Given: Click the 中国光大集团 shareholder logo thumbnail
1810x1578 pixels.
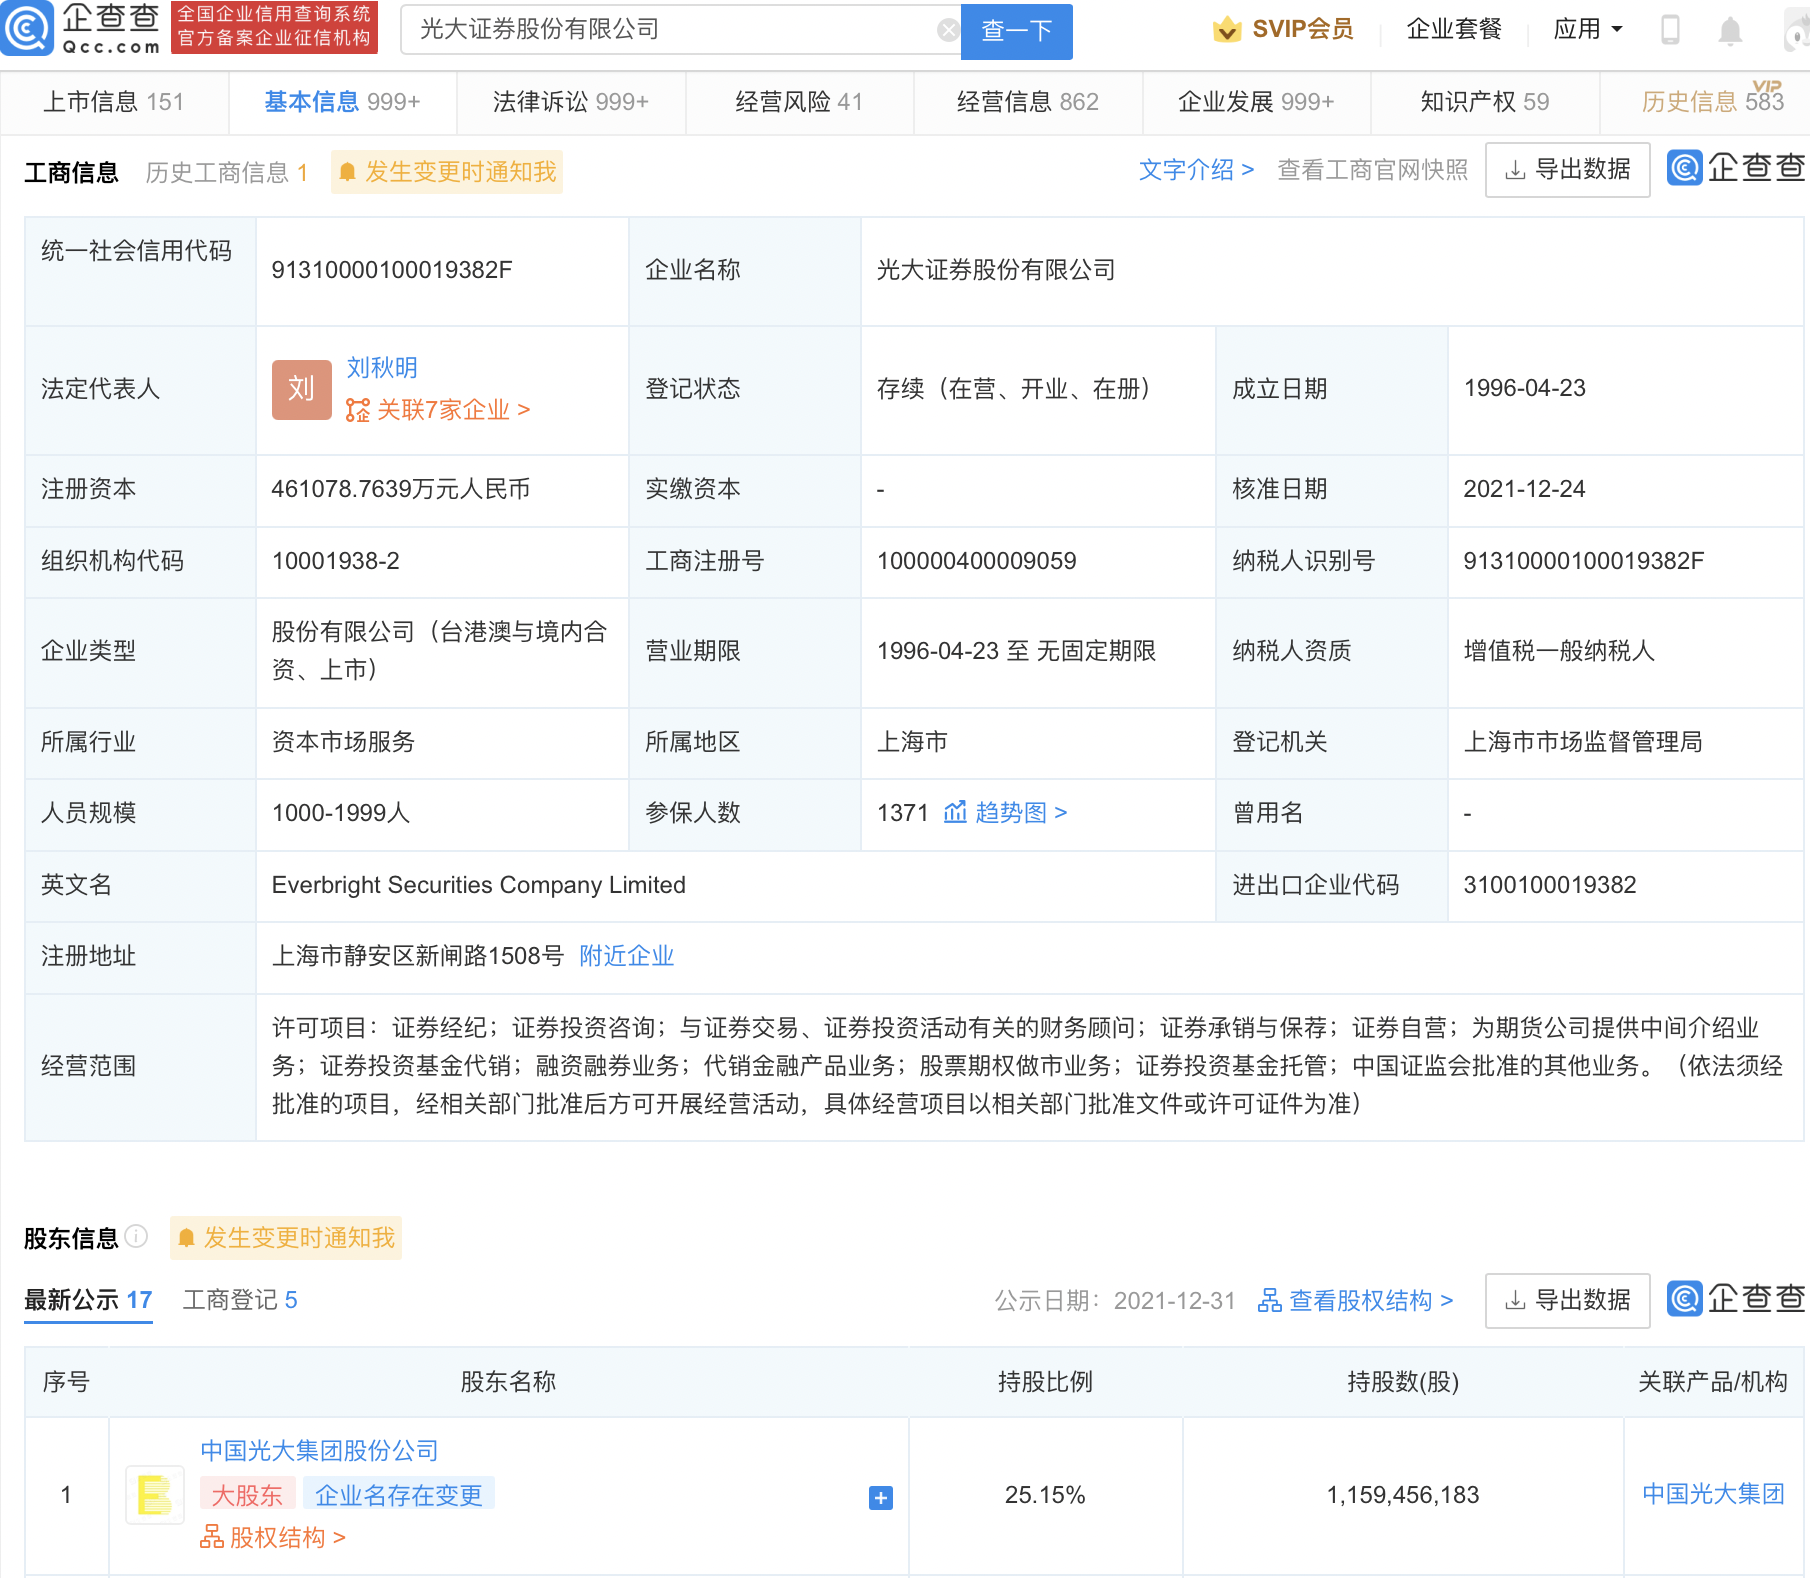Looking at the screenshot, I should (x=155, y=1495).
